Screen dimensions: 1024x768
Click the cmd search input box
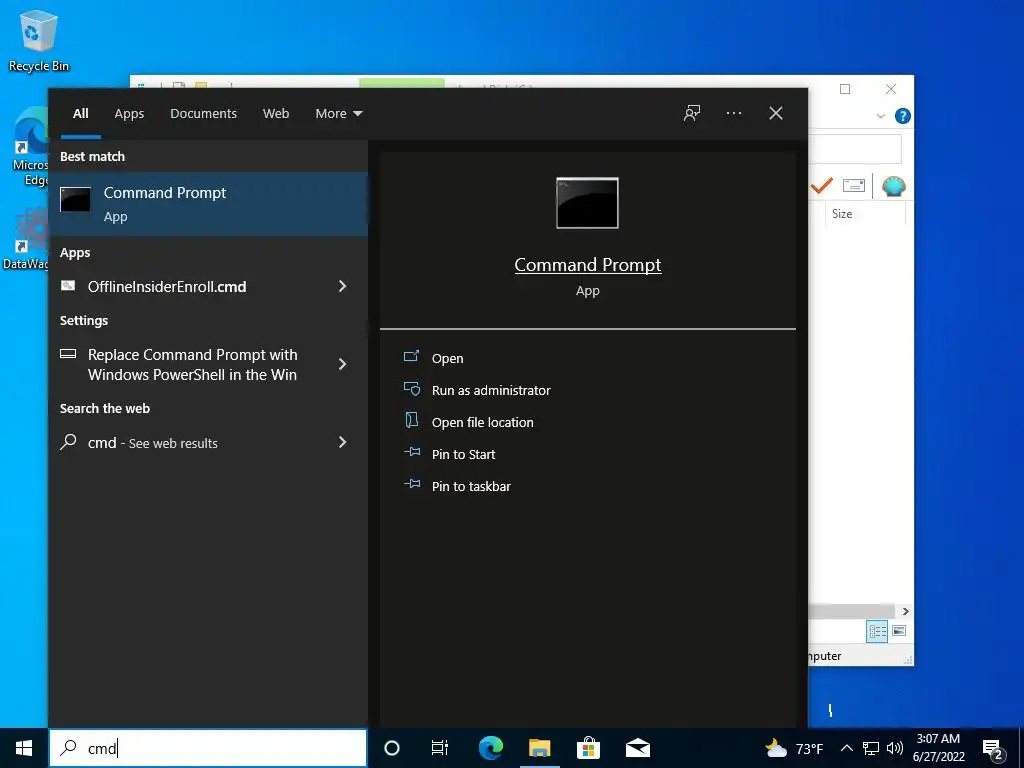(x=208, y=748)
